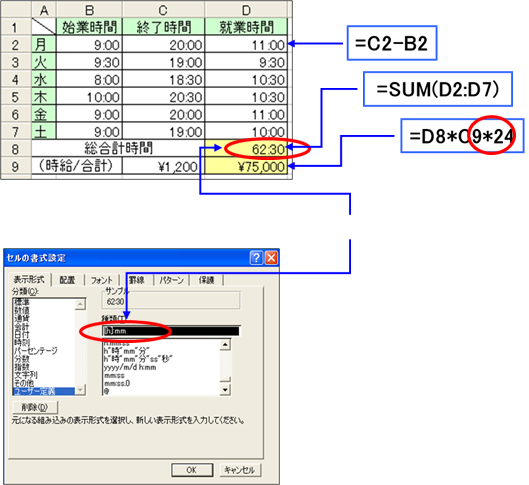
Task: Switch to the 配置 tab
Action: [67, 280]
